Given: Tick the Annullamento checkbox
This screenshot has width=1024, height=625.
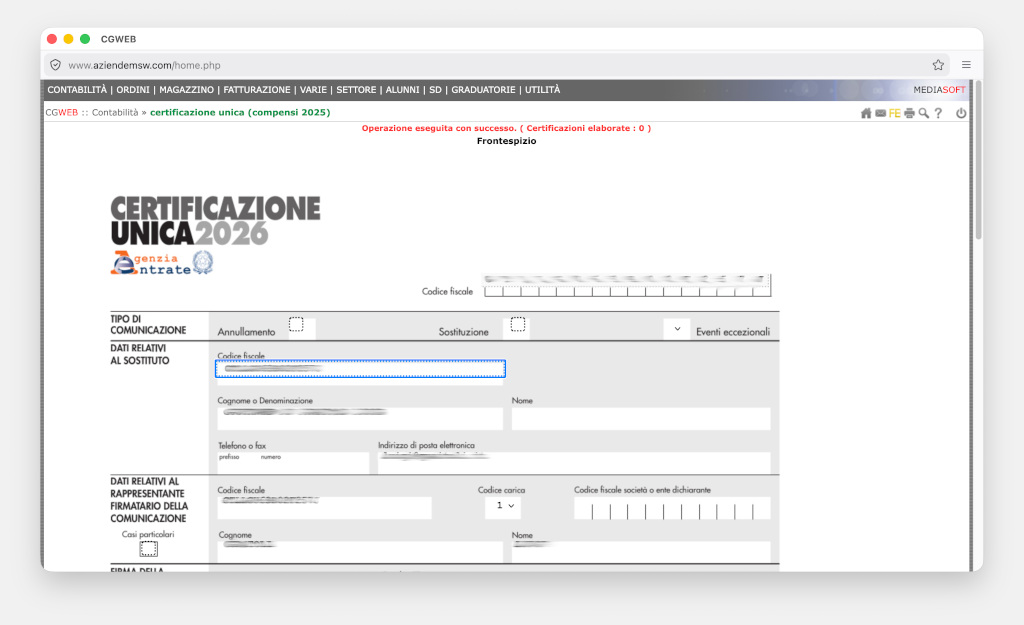Looking at the screenshot, I should pyautogui.click(x=296, y=325).
